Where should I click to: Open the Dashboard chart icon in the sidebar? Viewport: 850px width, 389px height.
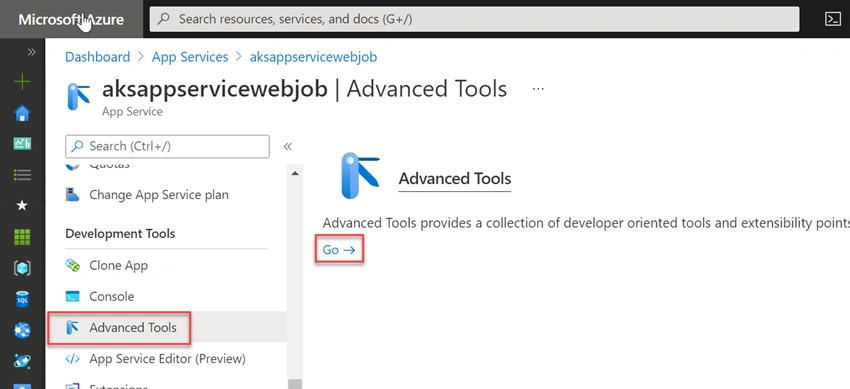pyautogui.click(x=22, y=144)
